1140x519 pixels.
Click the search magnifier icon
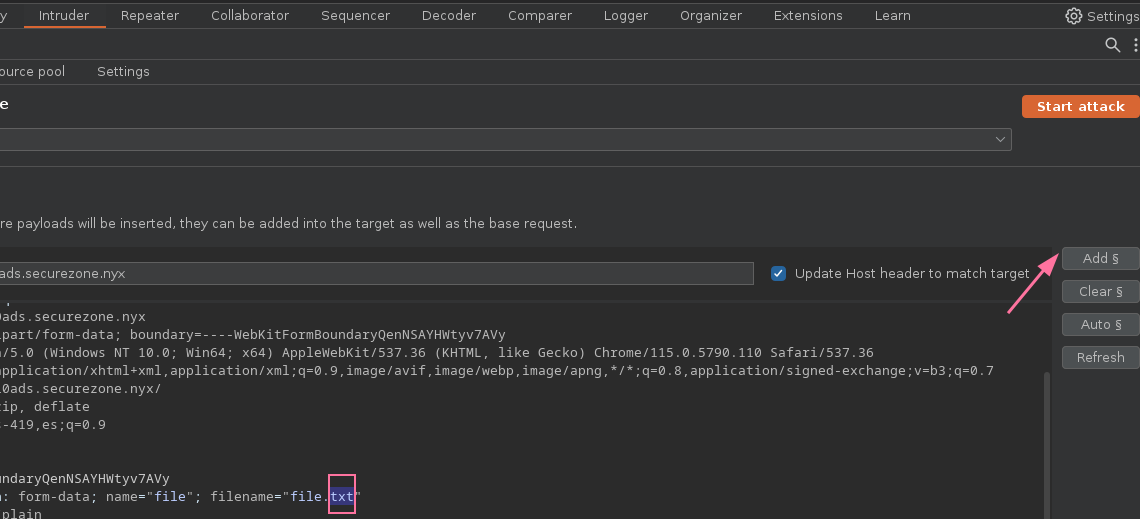tap(1112, 45)
